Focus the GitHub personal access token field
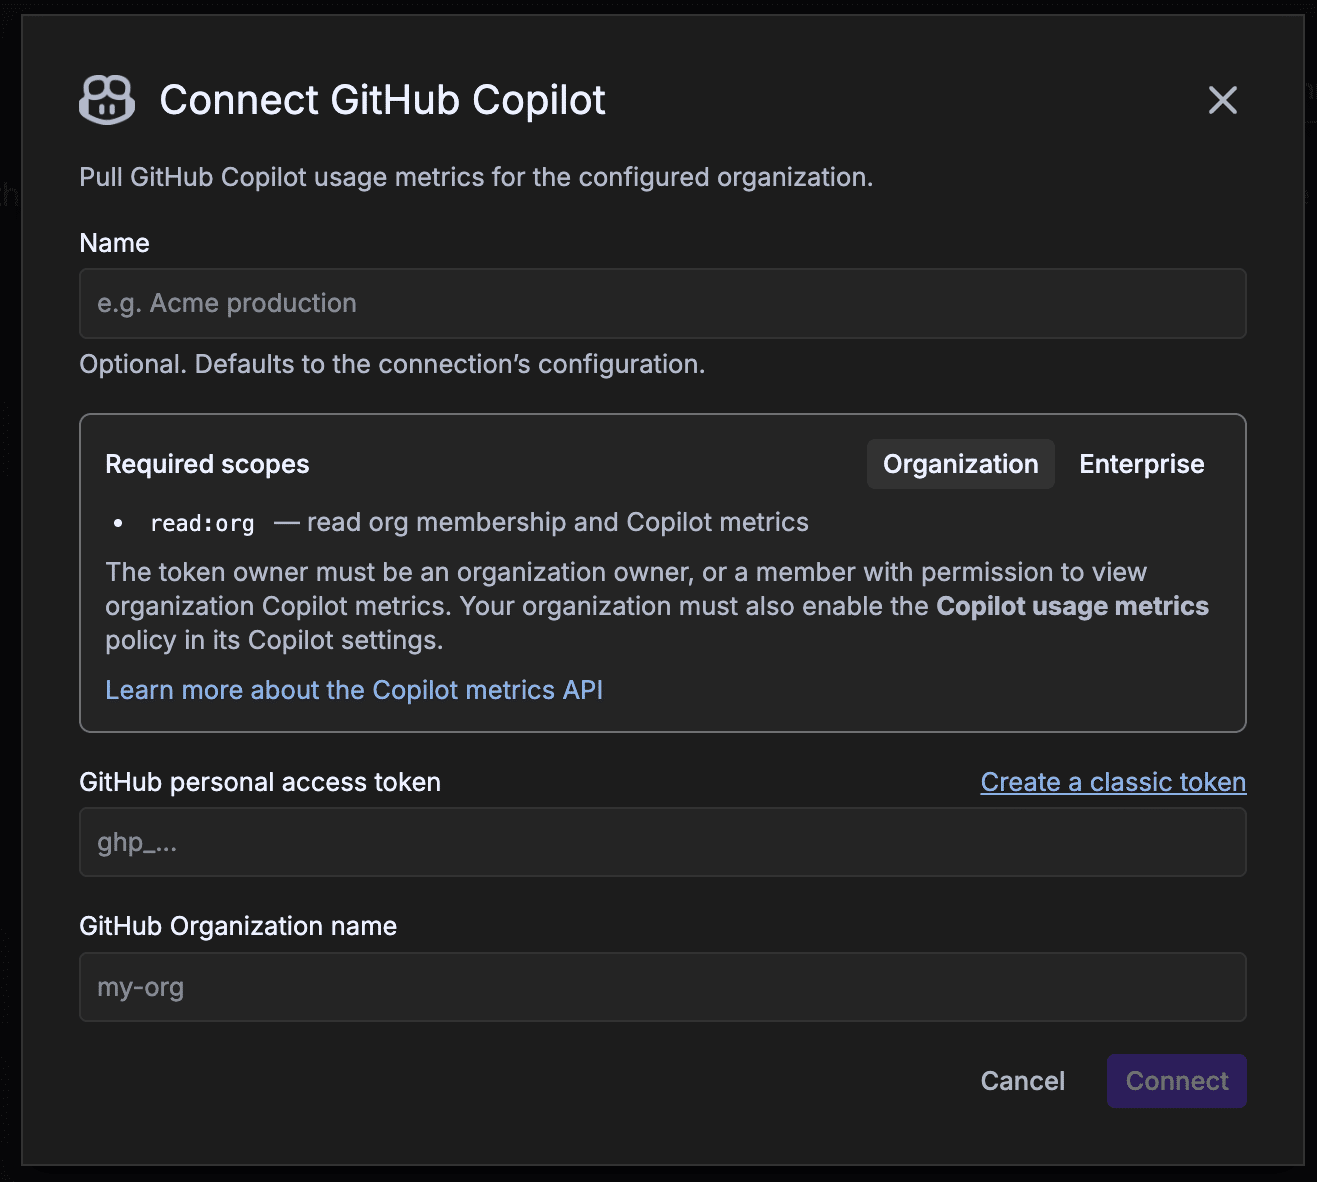The width and height of the screenshot is (1317, 1182). tap(662, 842)
